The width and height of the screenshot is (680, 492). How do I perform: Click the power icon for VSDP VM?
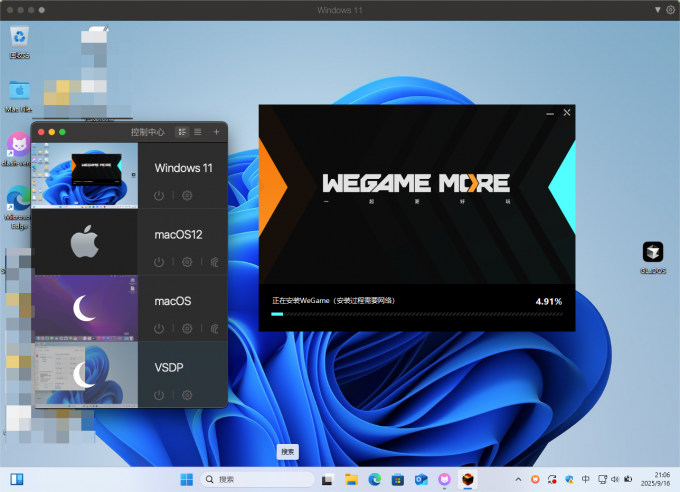[x=159, y=396]
